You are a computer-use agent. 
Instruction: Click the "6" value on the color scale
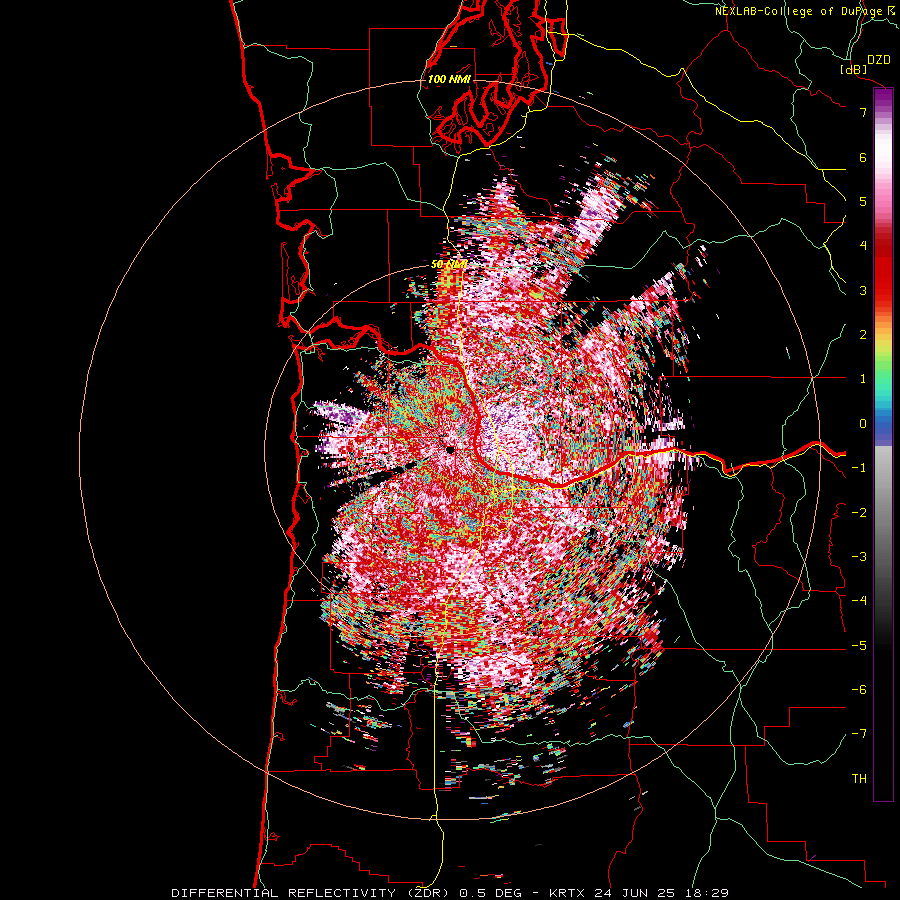863,157
